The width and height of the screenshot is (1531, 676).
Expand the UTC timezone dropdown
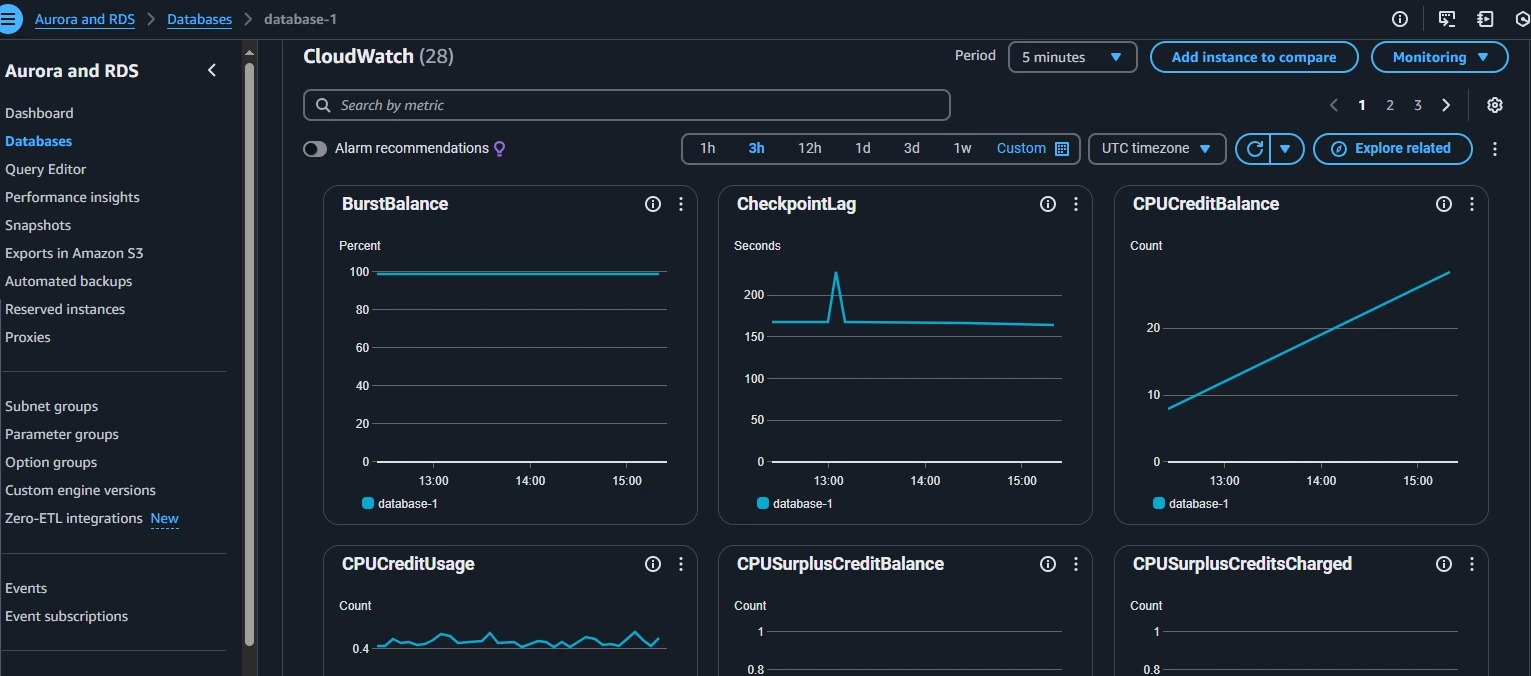pos(1156,148)
